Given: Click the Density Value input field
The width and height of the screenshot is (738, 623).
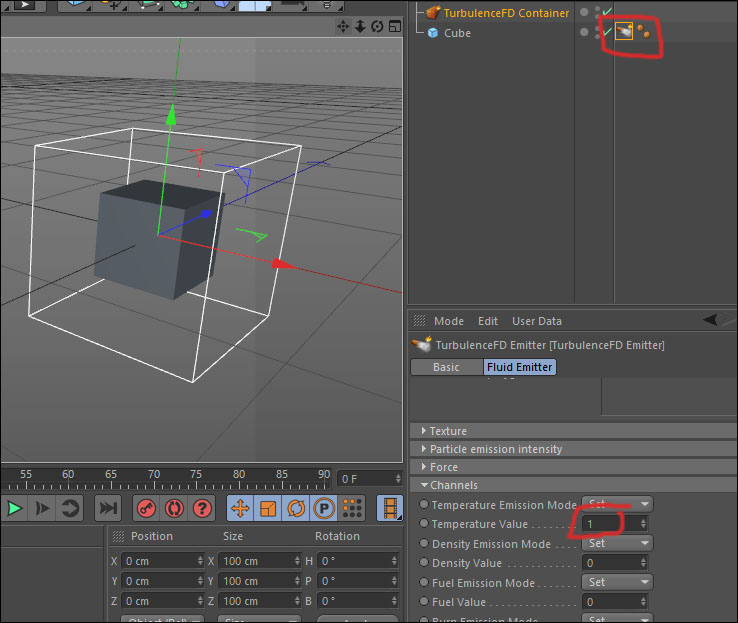Looking at the screenshot, I should click(611, 563).
